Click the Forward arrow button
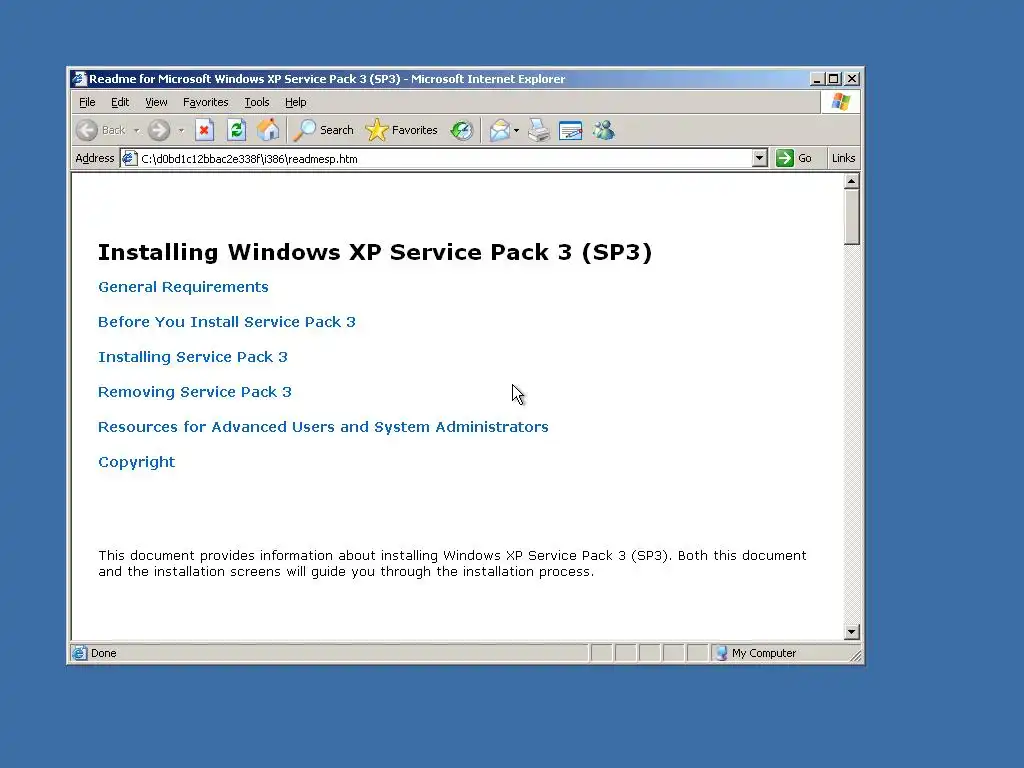Image resolution: width=1024 pixels, height=768 pixels. point(159,131)
